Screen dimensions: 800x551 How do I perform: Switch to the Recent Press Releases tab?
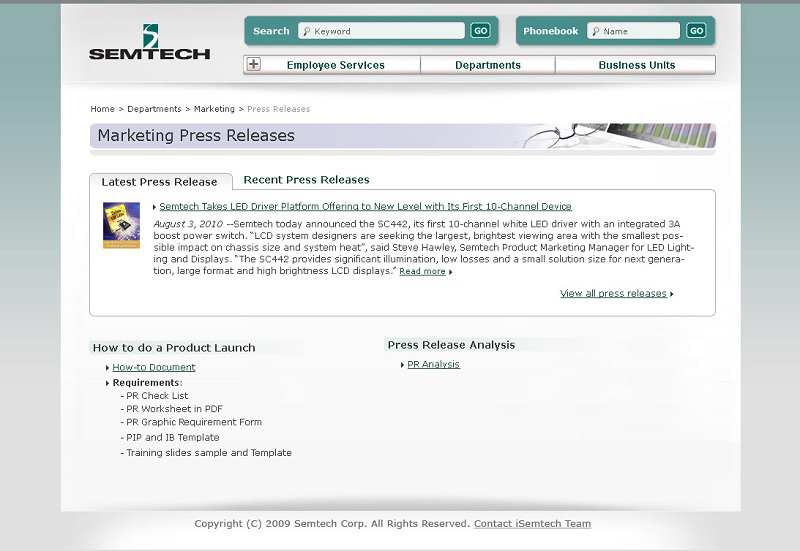click(306, 180)
